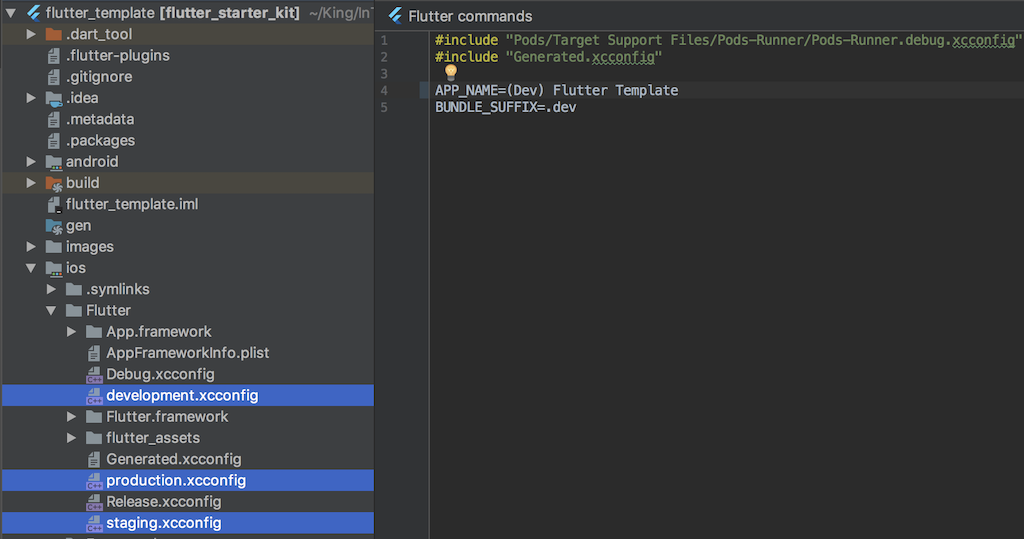
Task: Open the .packages file name
Action: (x=100, y=140)
